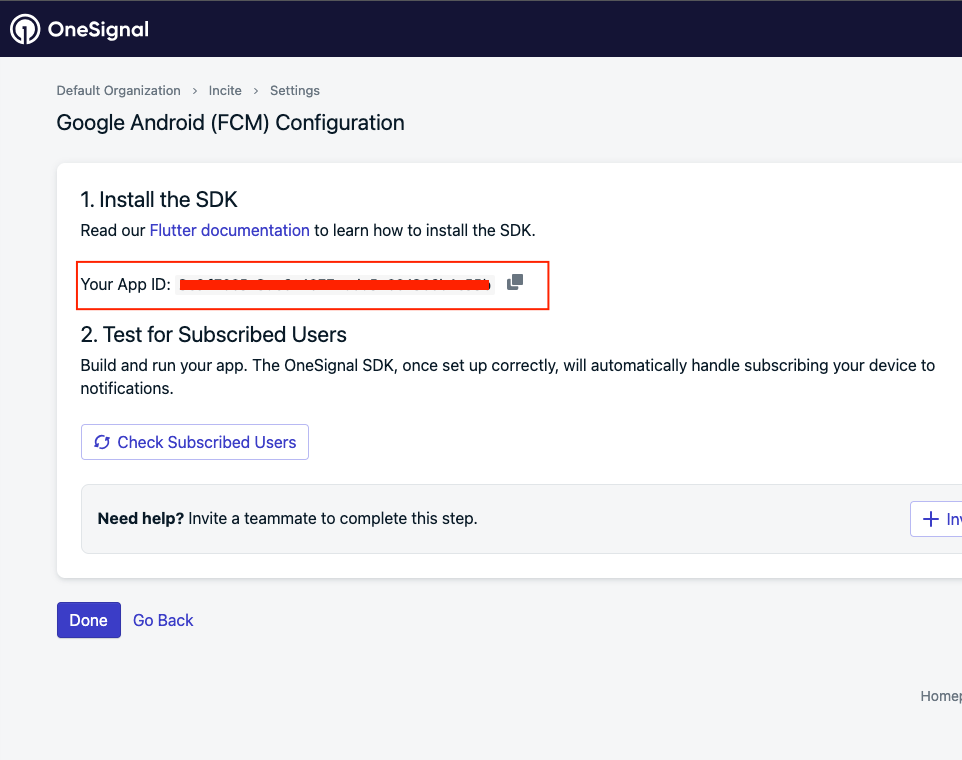Click the "1. Install the SDK" heading
Image resolution: width=962 pixels, height=760 pixels.
click(159, 200)
